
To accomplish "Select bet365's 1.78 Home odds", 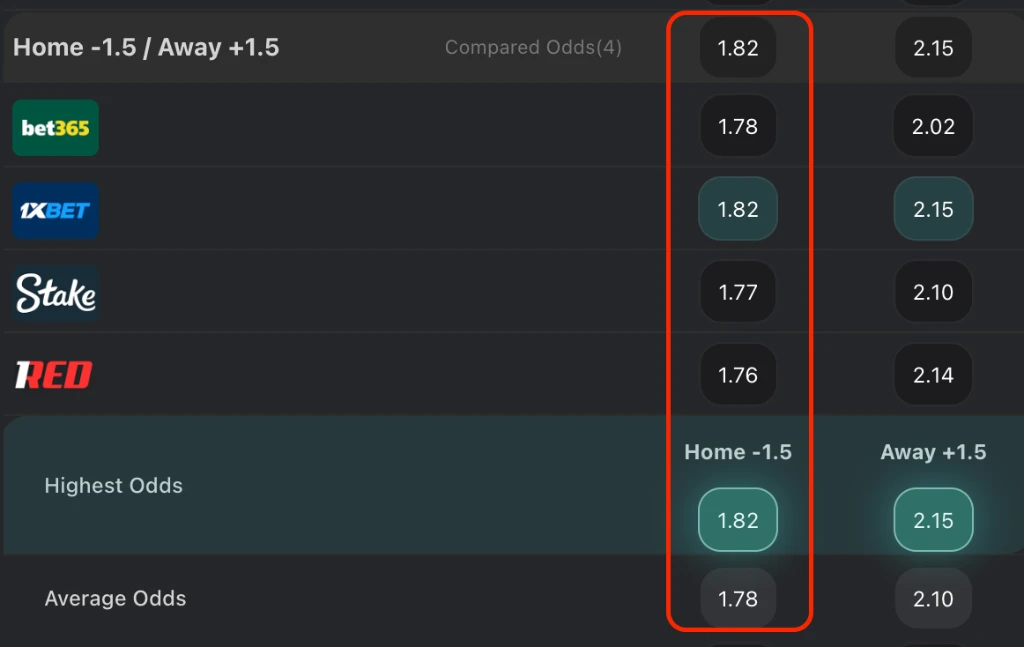I will (737, 127).
